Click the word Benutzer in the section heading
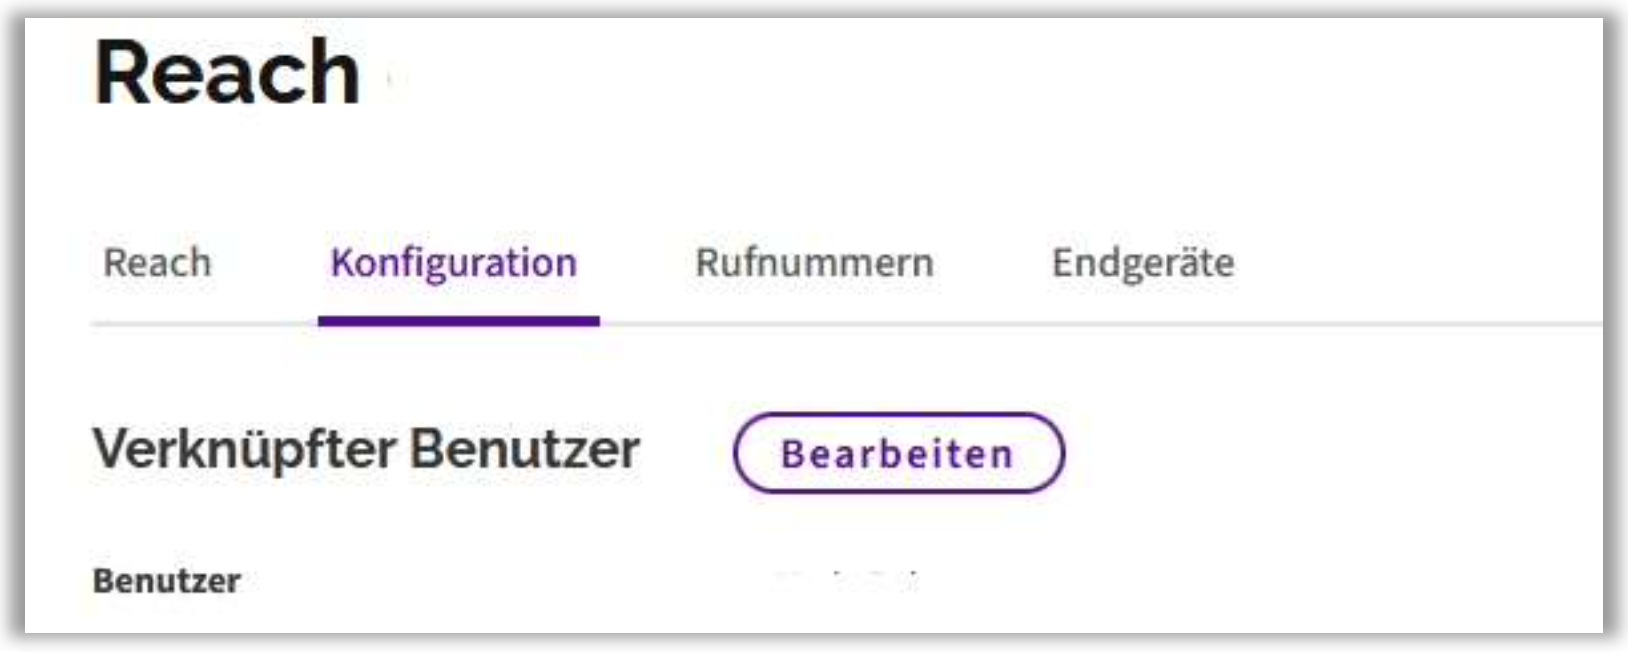The image size is (1628, 652). pyautogui.click(x=524, y=449)
